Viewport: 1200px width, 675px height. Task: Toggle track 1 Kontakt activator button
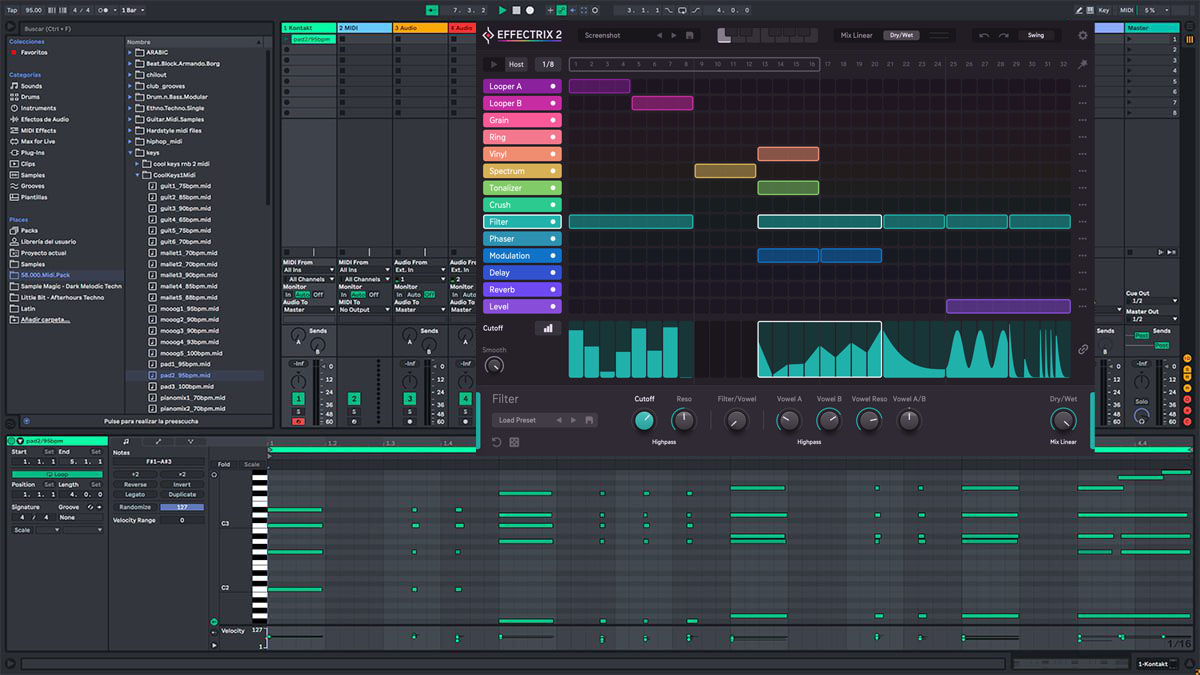click(298, 399)
